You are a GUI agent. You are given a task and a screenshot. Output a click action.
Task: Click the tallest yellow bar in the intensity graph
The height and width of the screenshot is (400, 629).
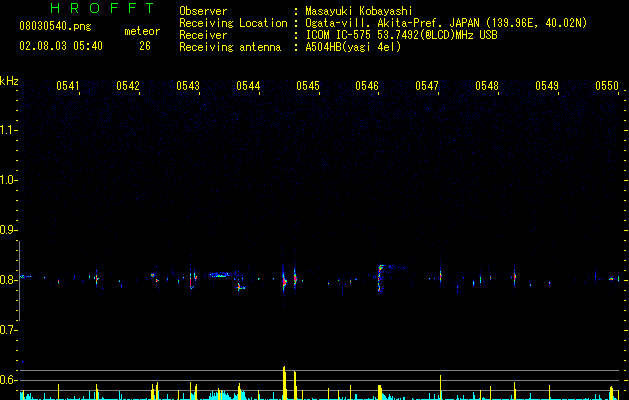tap(284, 382)
